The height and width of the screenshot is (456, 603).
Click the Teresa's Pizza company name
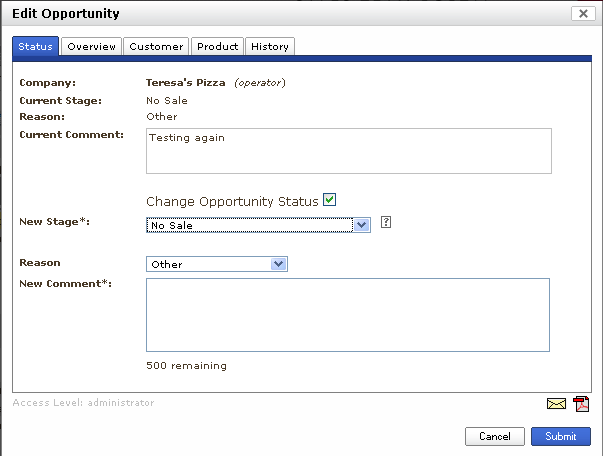(187, 82)
